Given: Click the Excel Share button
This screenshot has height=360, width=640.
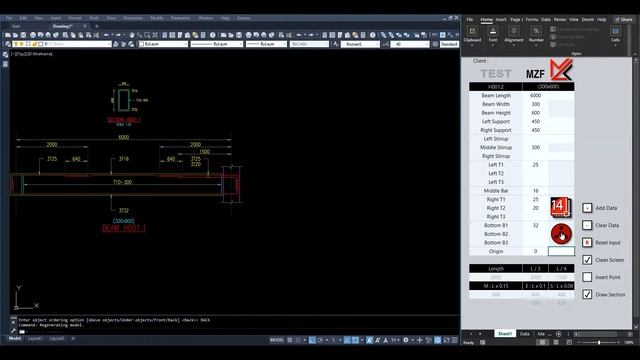Looking at the screenshot, I should [x=624, y=19].
